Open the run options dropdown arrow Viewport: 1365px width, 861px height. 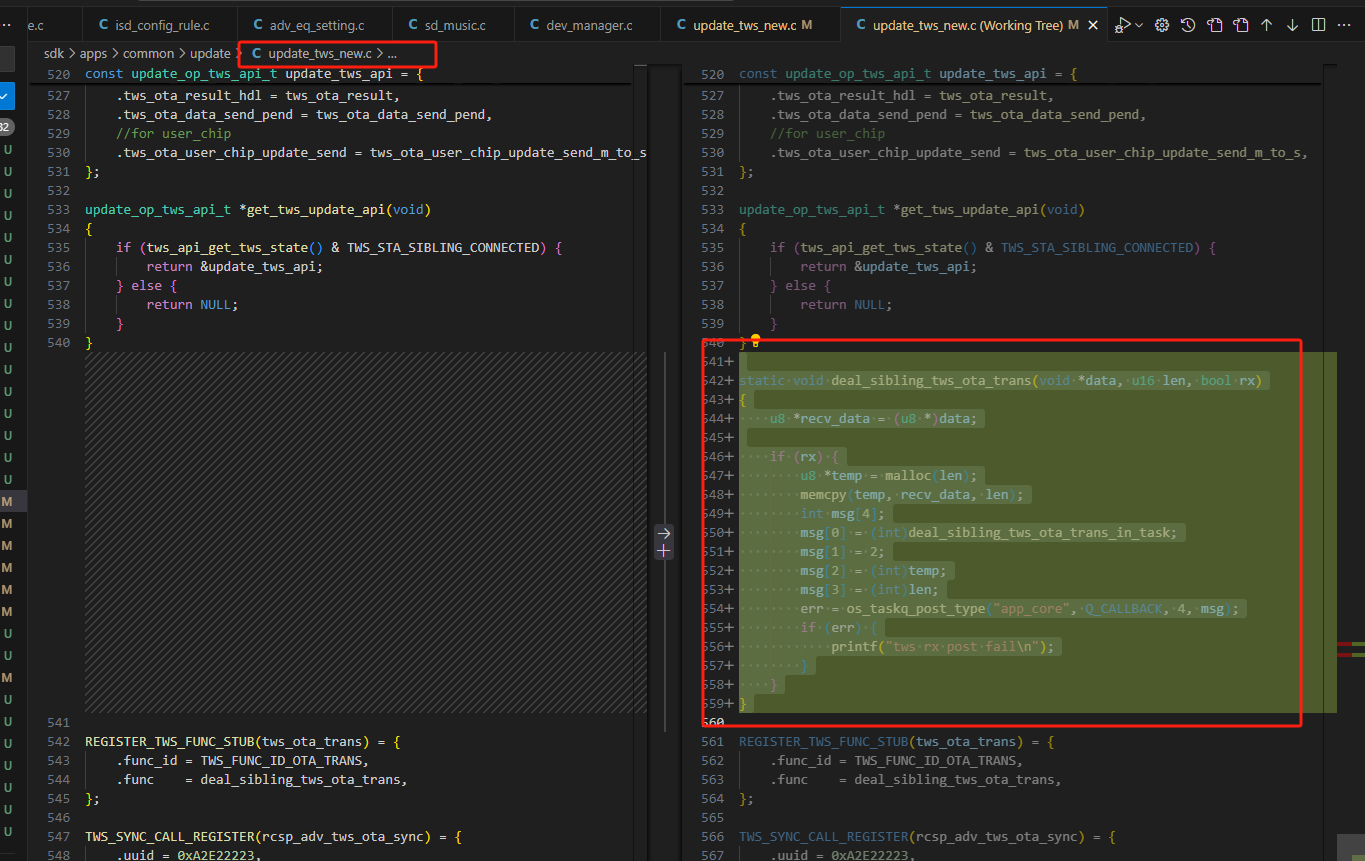point(1138,25)
